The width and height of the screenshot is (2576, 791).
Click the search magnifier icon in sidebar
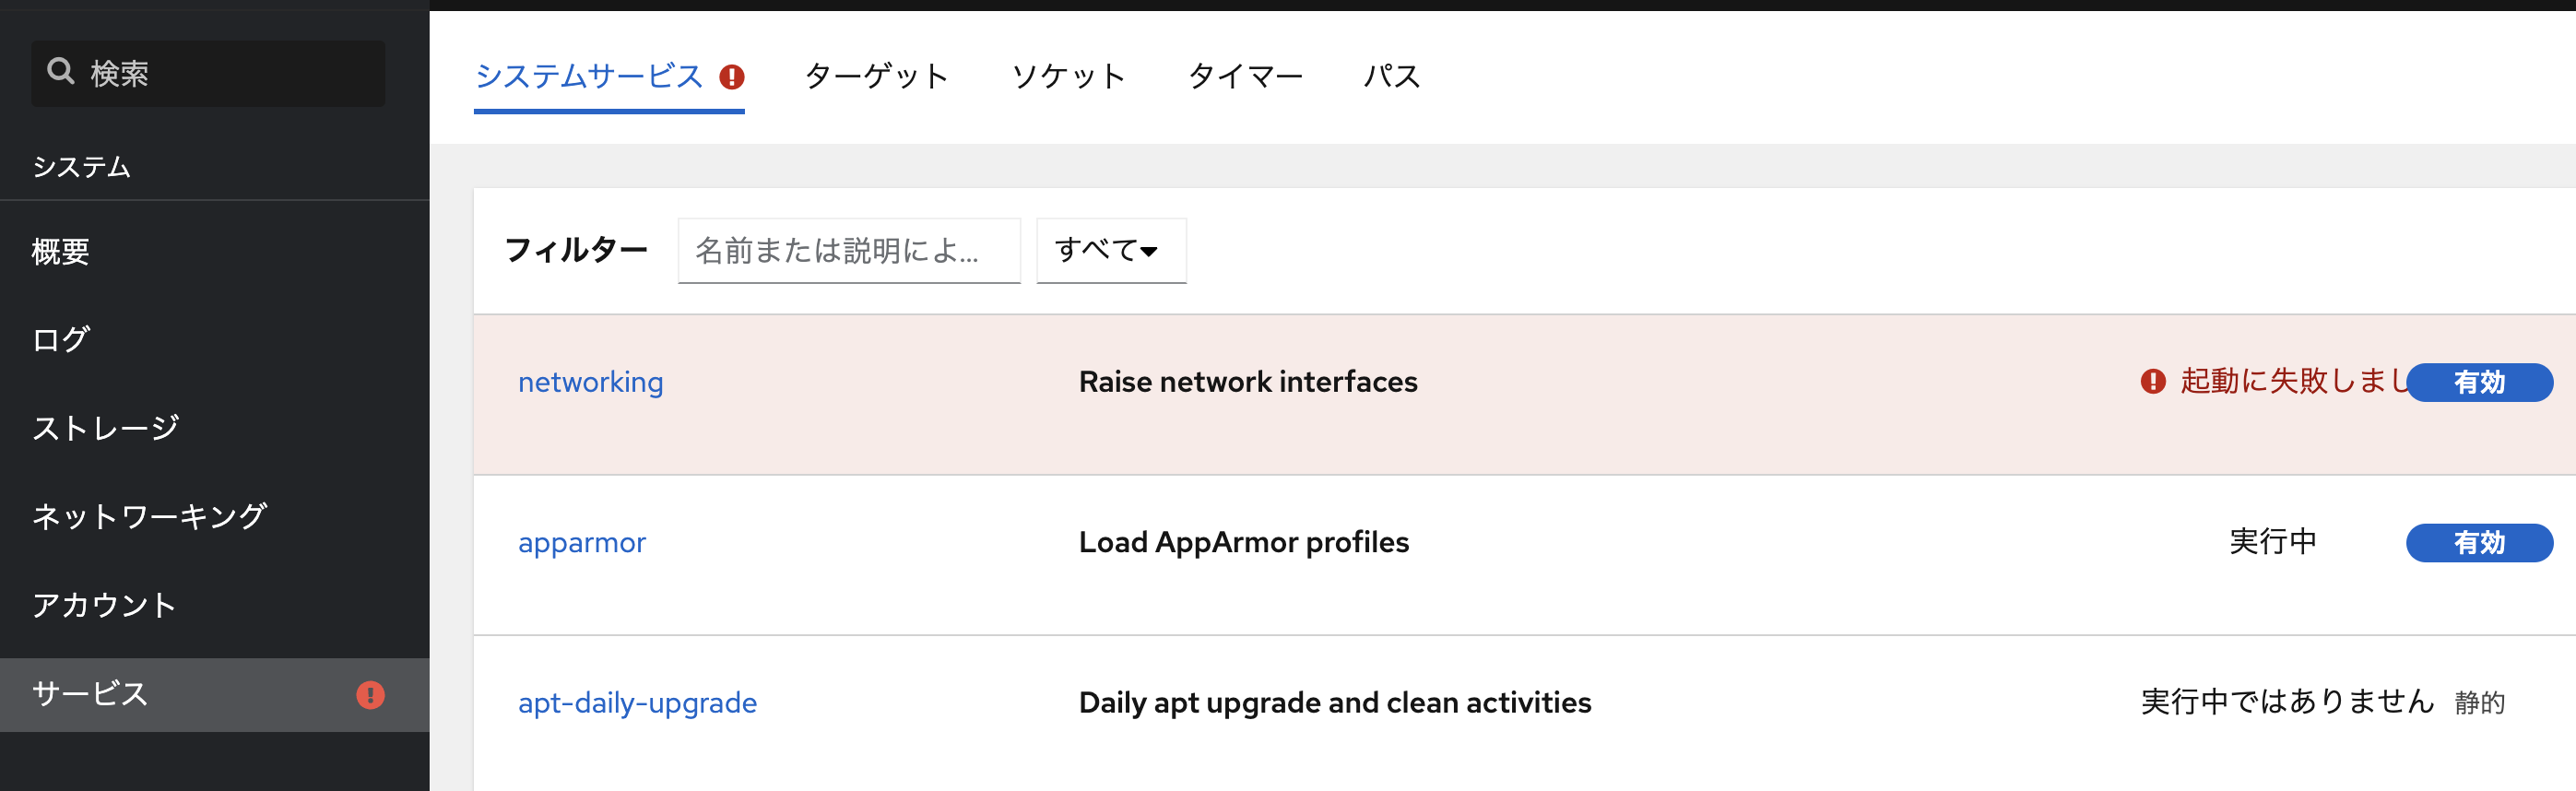coord(61,72)
